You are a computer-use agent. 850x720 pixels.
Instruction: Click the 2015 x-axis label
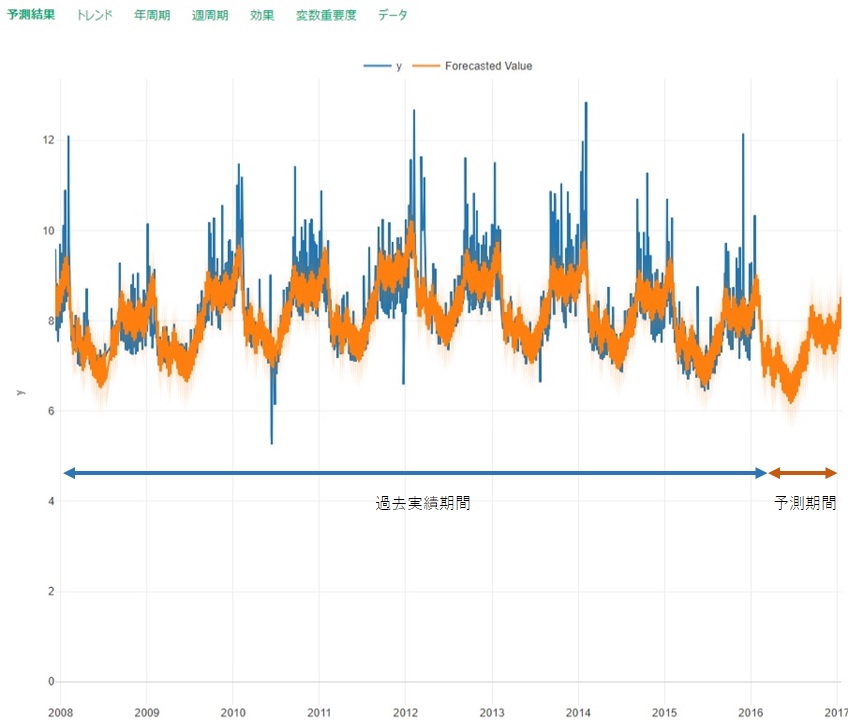pos(664,712)
